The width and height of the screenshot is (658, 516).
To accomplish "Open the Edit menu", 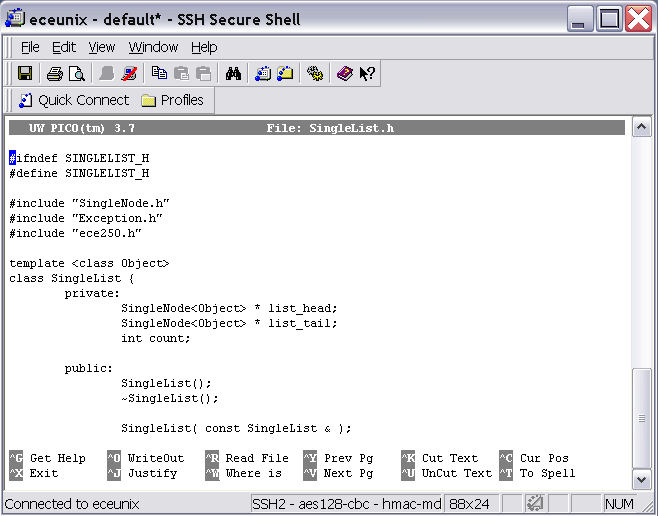I will (x=64, y=47).
